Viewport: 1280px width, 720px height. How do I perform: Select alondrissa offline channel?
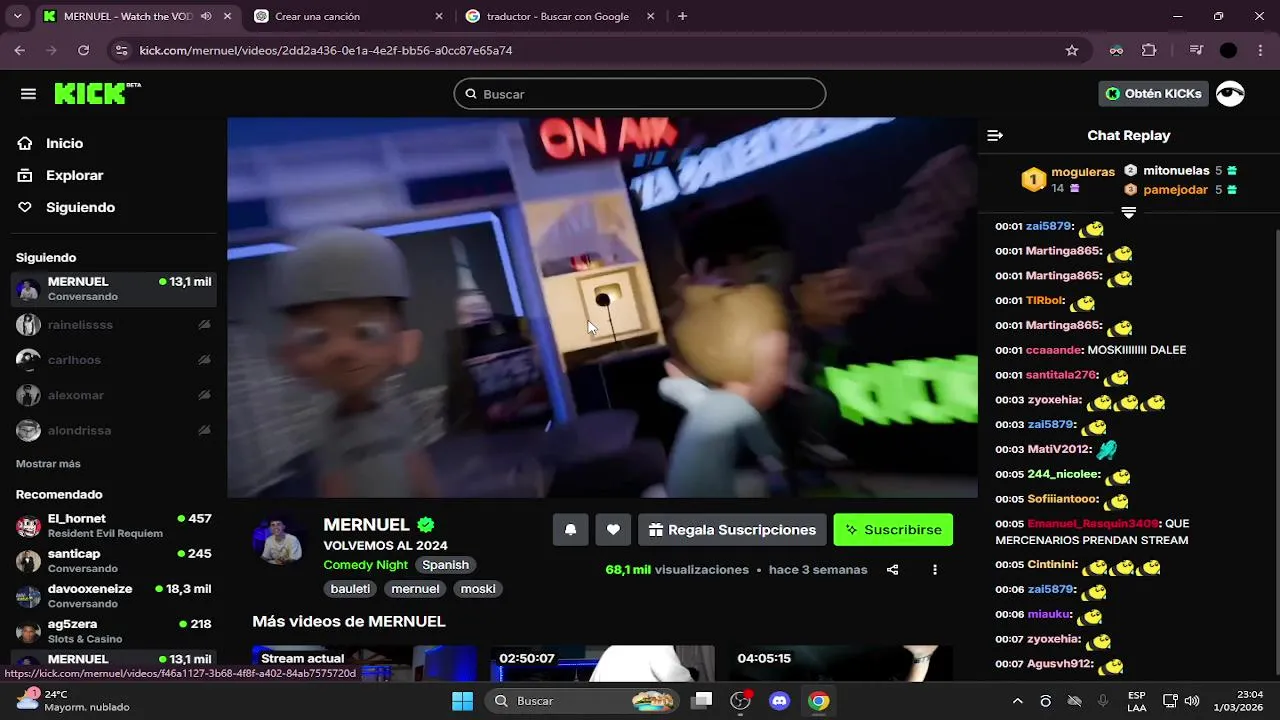tap(114, 430)
